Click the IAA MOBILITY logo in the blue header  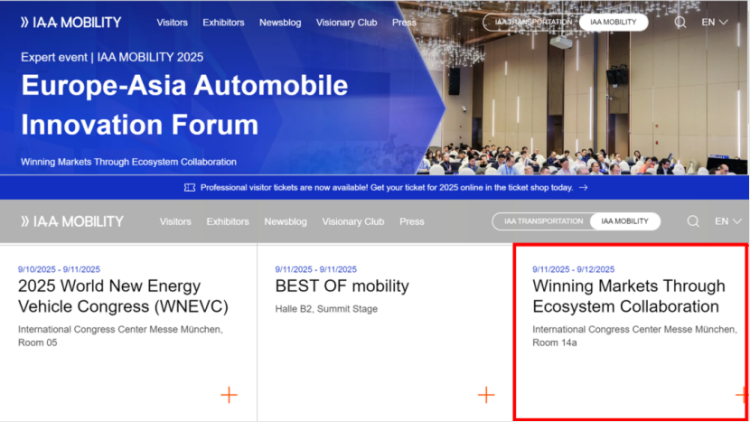point(71,22)
